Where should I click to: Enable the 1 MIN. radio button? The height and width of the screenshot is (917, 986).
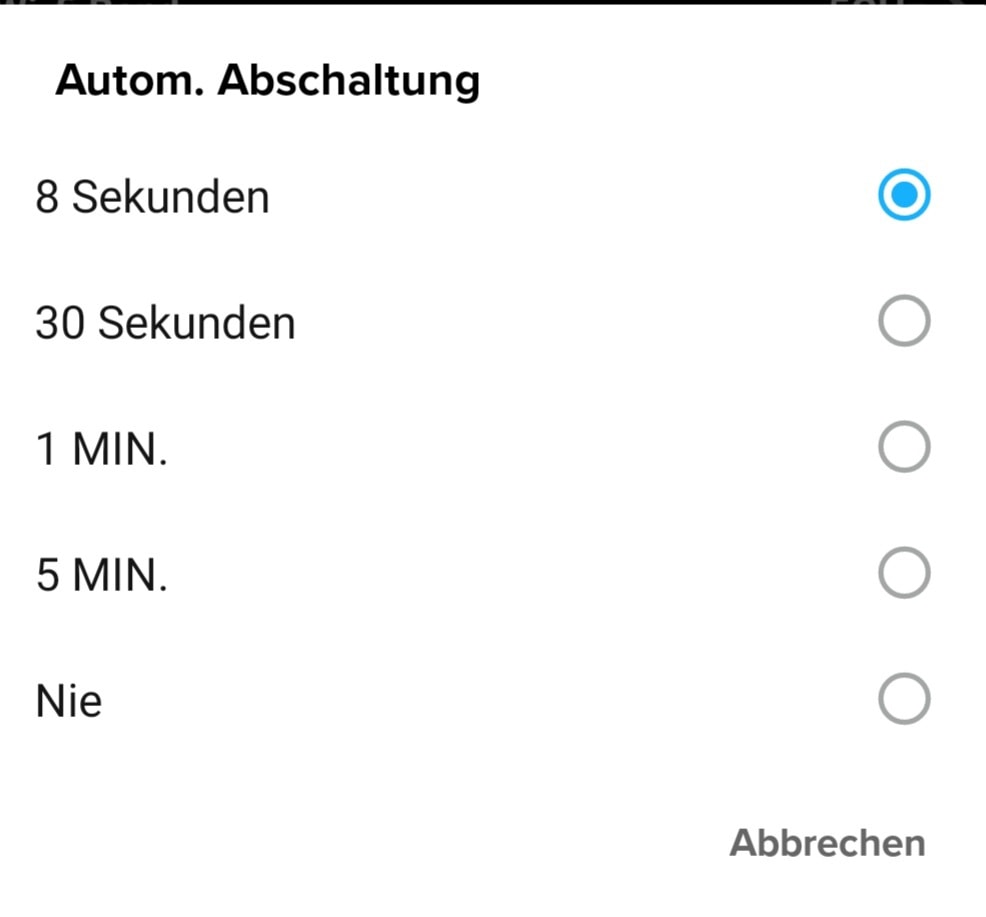904,448
